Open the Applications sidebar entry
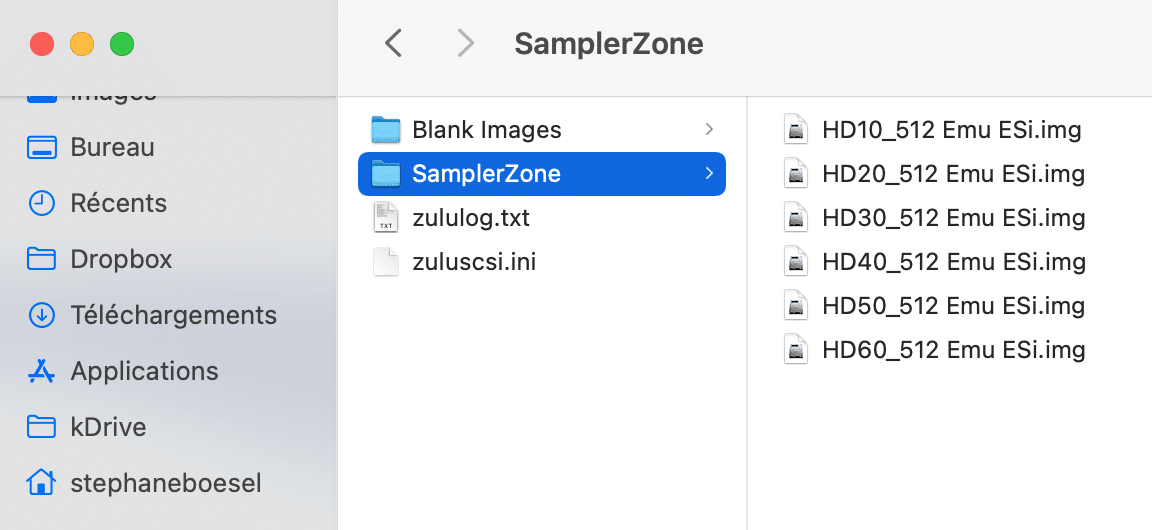 coord(144,372)
